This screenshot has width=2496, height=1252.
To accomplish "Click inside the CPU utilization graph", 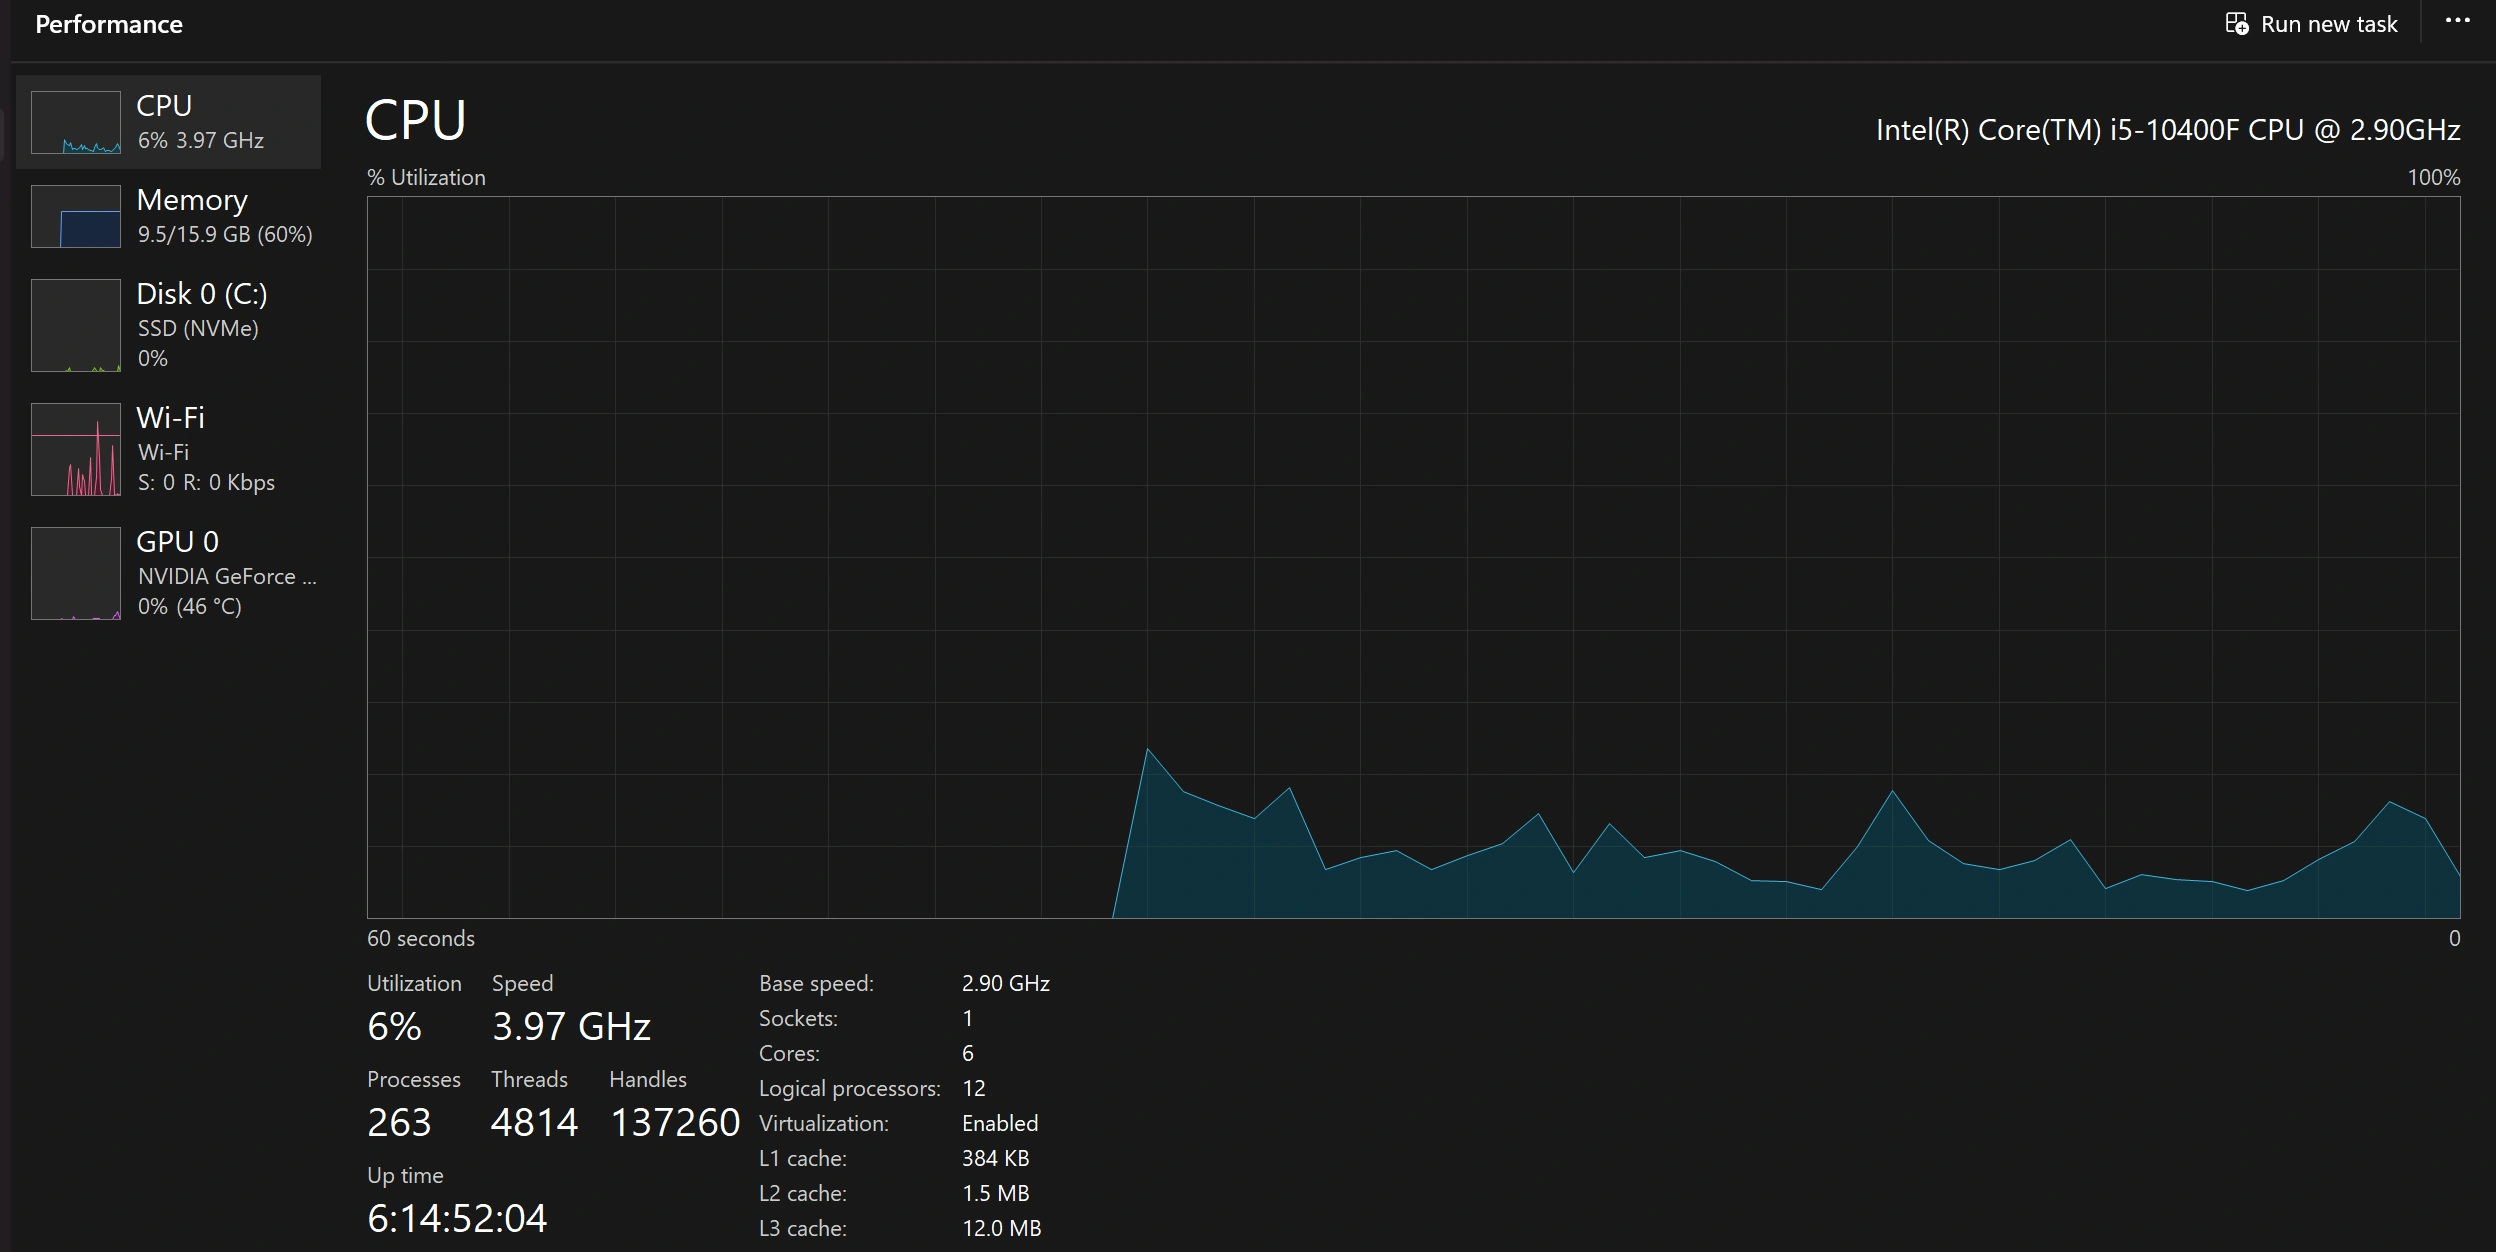I will tap(1412, 556).
